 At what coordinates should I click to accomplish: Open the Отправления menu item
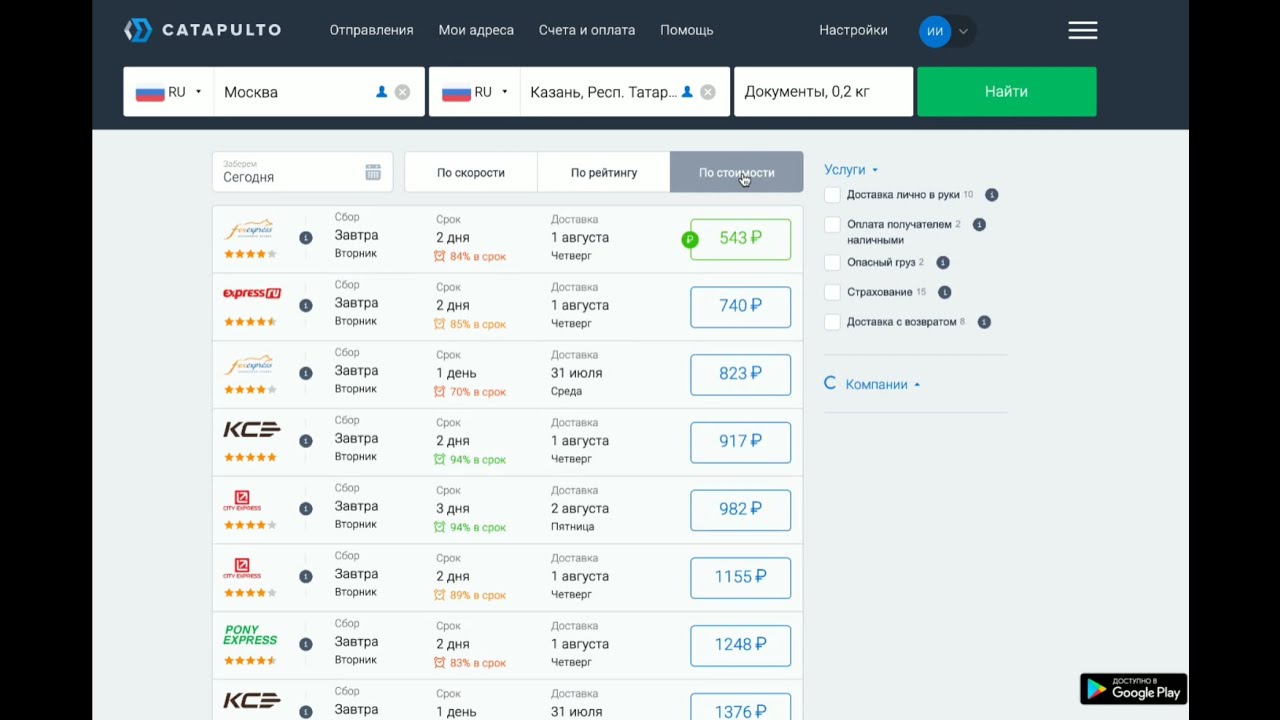371,30
